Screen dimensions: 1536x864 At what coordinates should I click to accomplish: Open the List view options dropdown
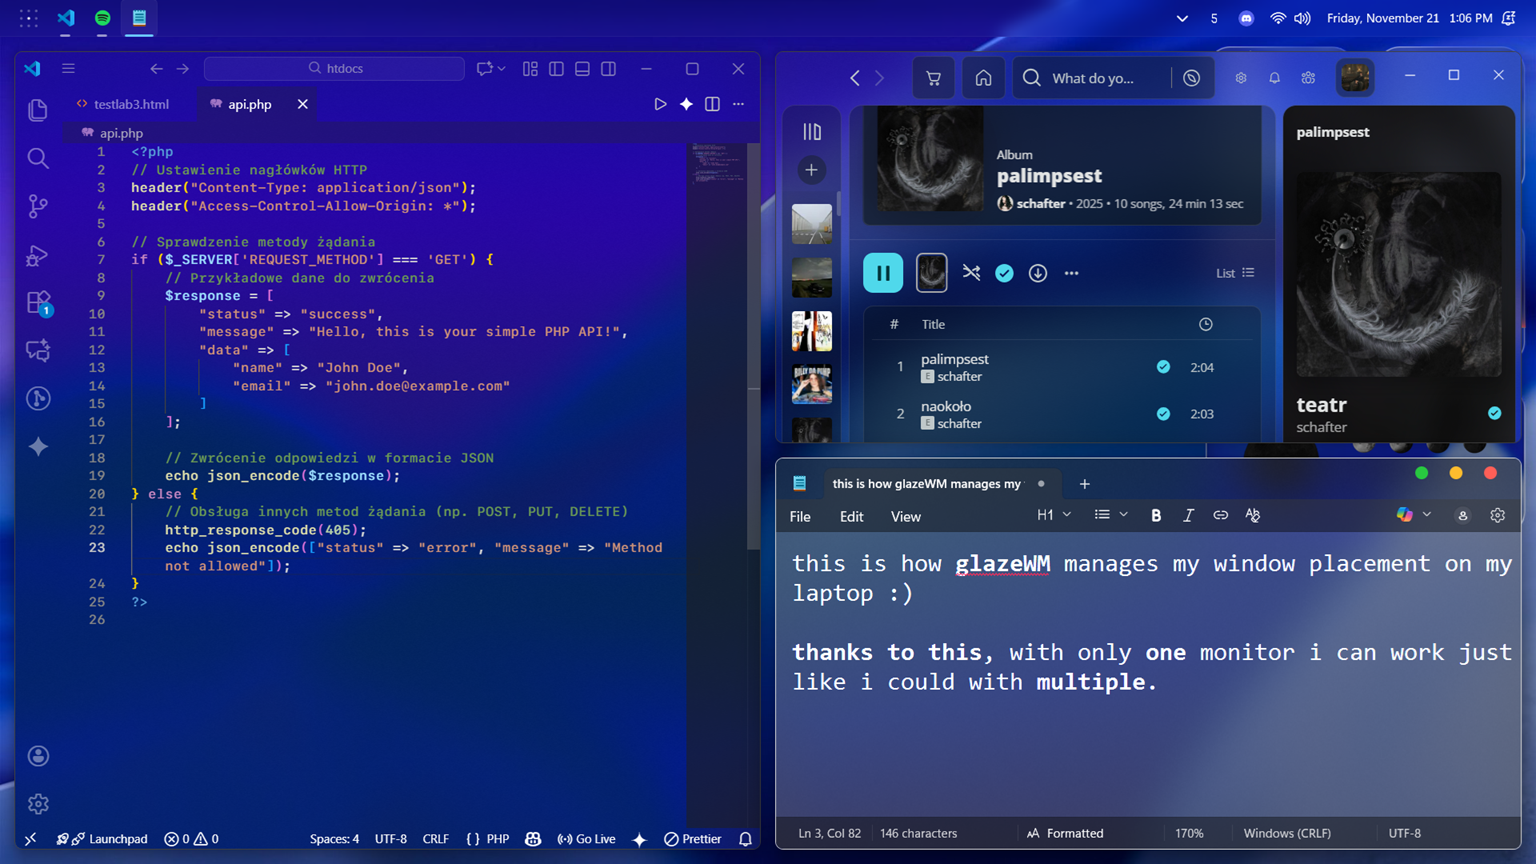(x=1235, y=273)
